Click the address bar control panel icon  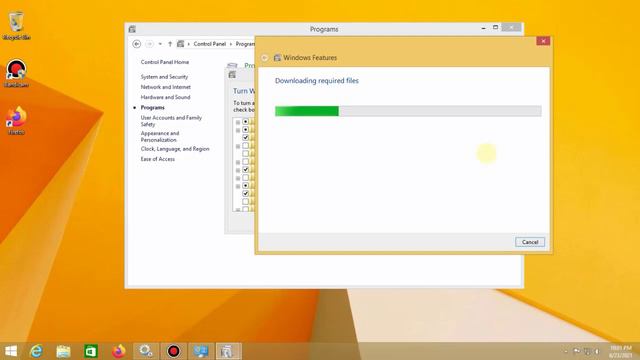coord(180,44)
